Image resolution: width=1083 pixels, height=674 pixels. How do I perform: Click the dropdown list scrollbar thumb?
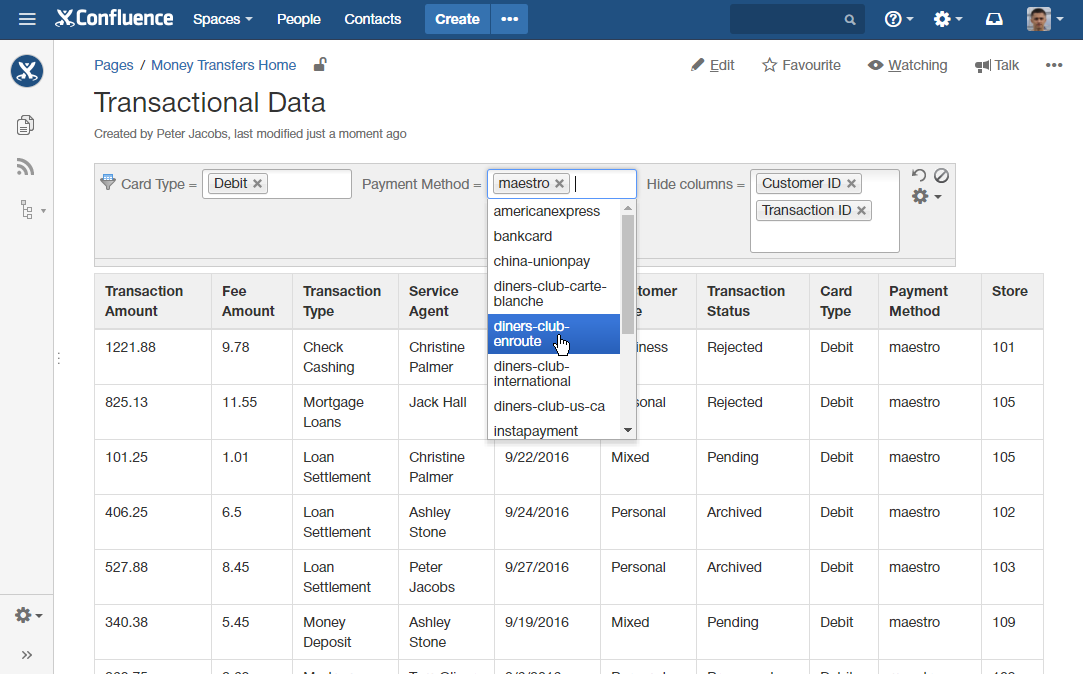coord(628,273)
